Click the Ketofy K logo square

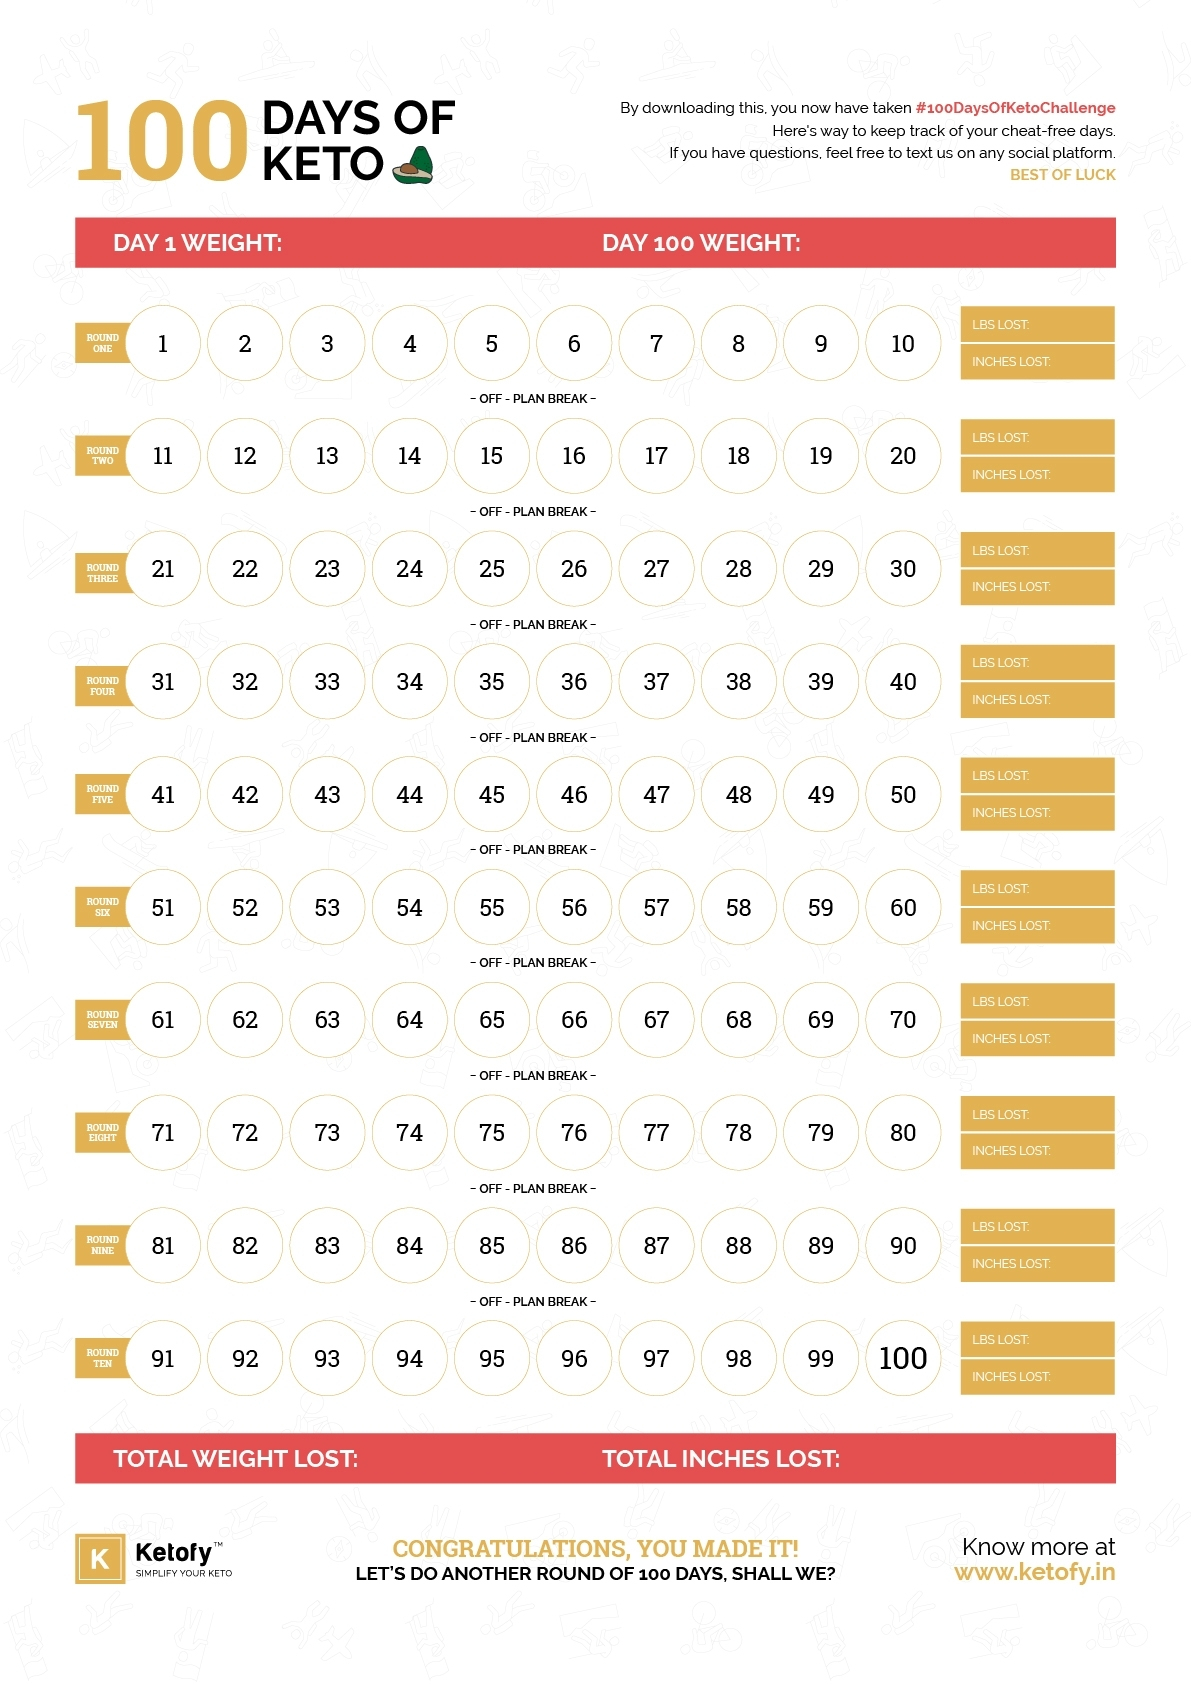pyautogui.click(x=100, y=1559)
